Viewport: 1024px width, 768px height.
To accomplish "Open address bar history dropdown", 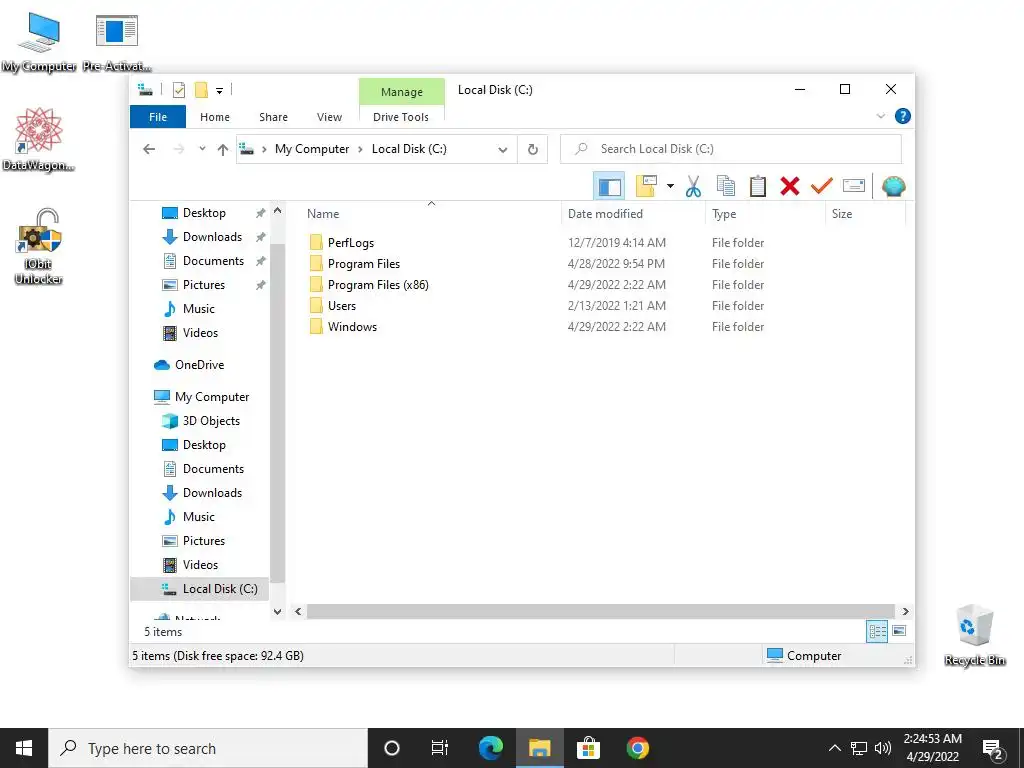I will click(502, 150).
